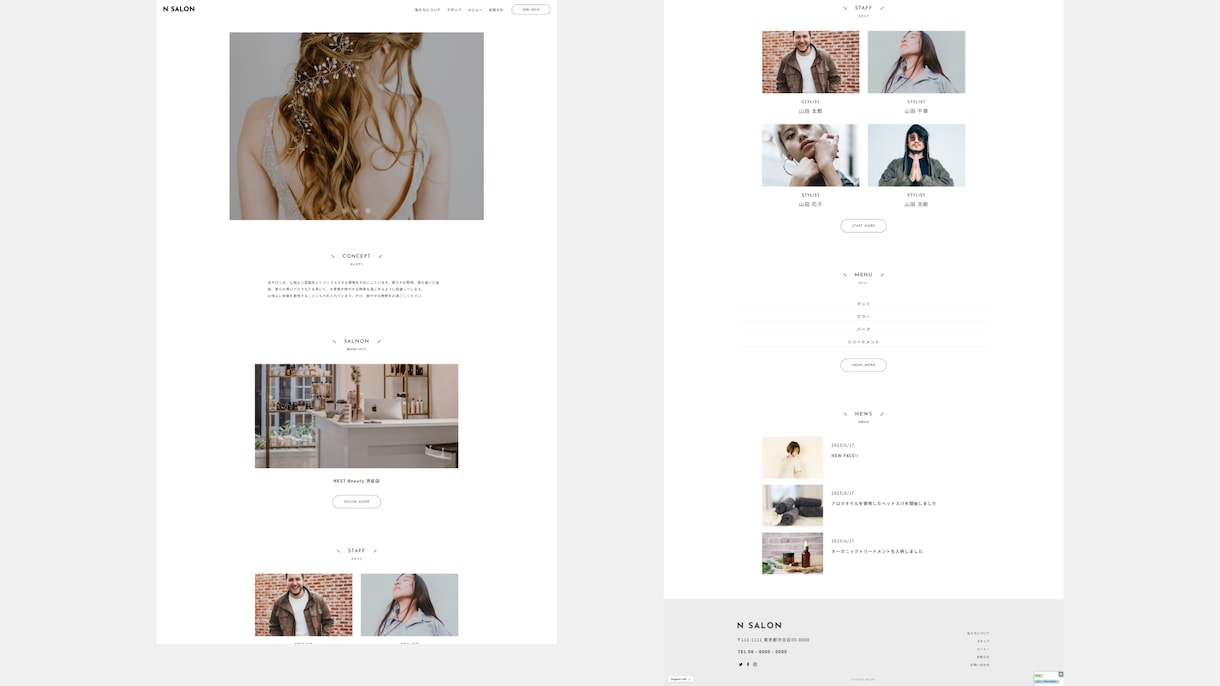1220x686 pixels.
Task: Open the staff photo above the name 山田 千尋
Action: (x=916, y=62)
